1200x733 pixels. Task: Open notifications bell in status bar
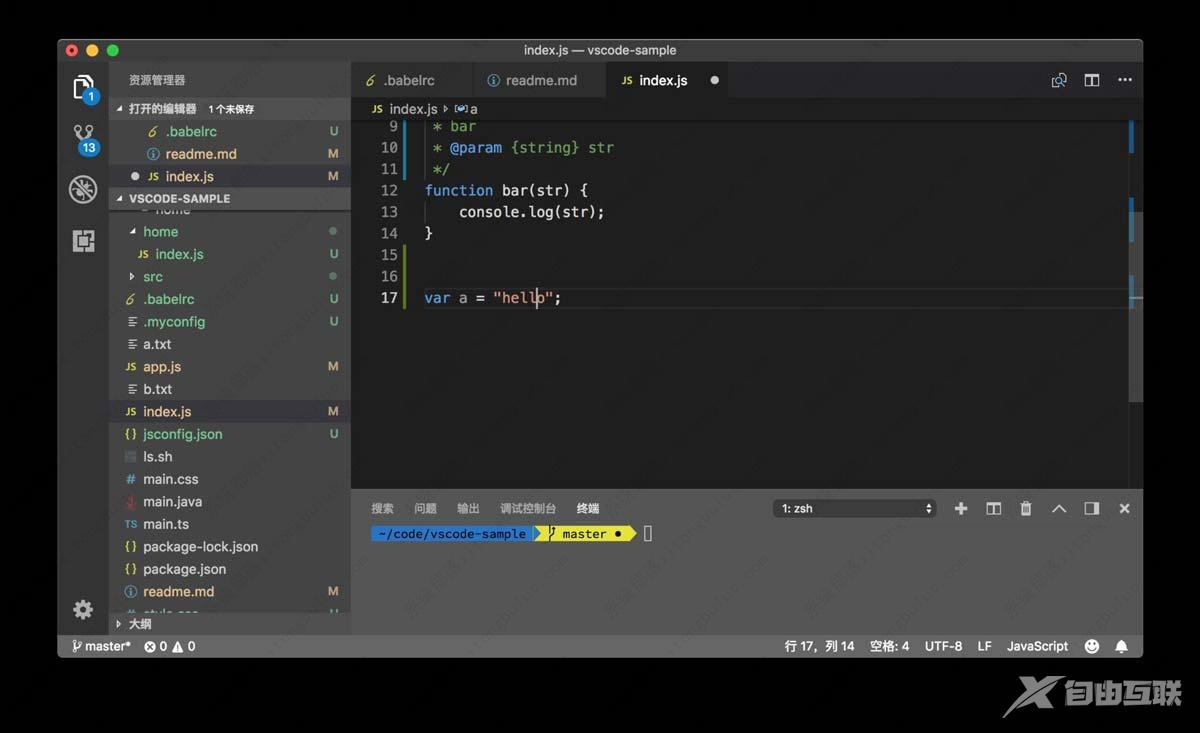click(1121, 646)
